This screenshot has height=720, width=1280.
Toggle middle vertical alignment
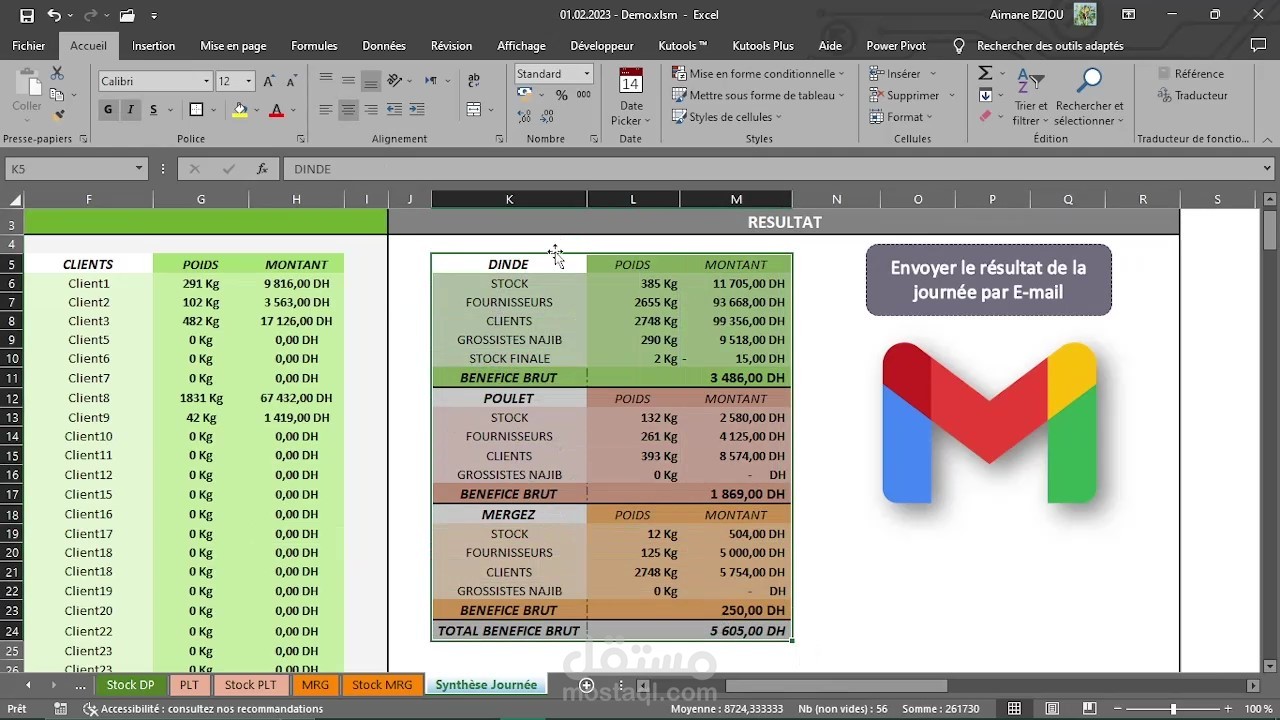coord(348,81)
